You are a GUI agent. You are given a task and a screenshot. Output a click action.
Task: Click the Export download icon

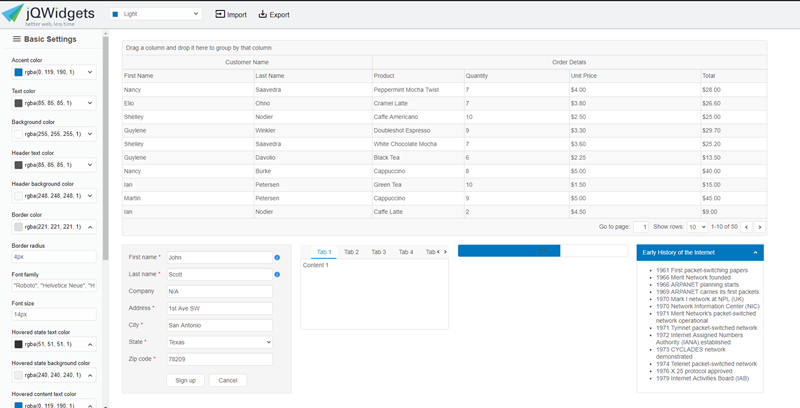tap(263, 15)
